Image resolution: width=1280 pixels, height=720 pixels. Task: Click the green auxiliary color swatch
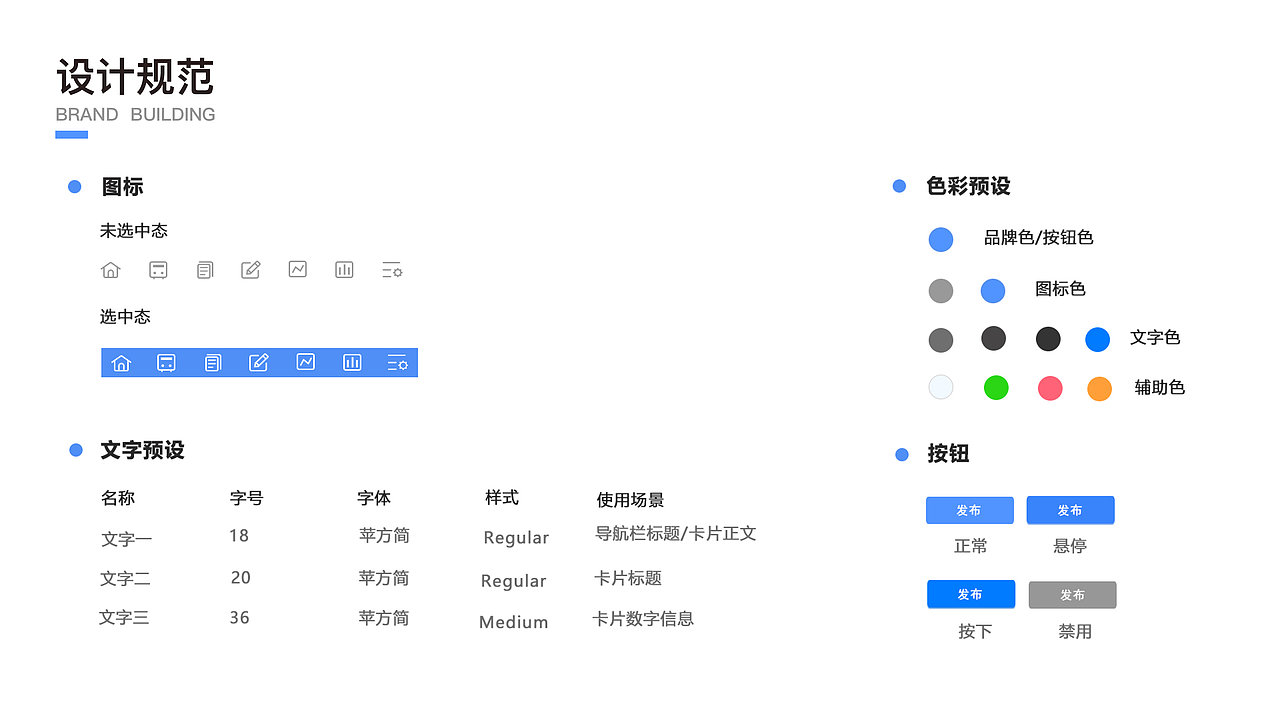(x=995, y=387)
